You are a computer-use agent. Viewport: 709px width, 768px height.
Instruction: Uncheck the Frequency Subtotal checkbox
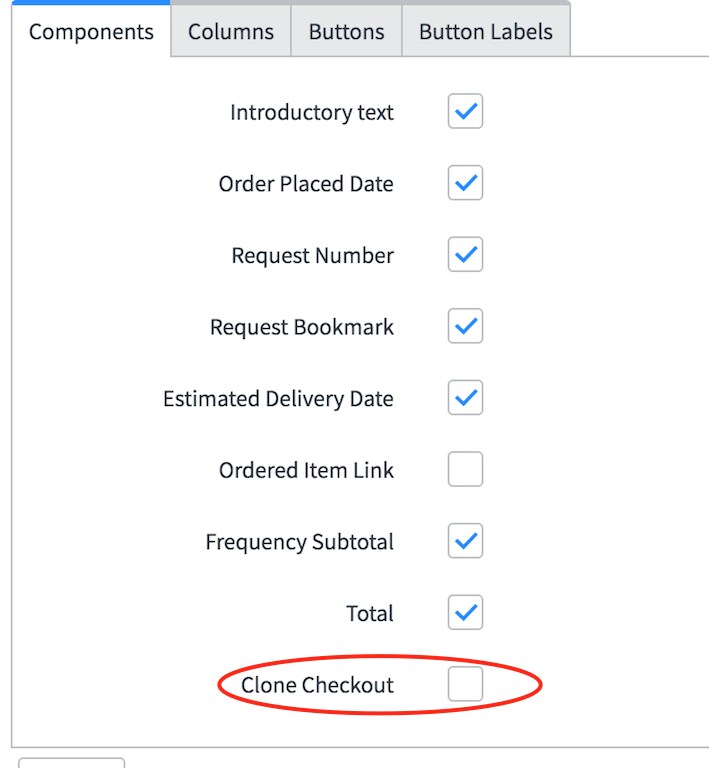tap(465, 541)
